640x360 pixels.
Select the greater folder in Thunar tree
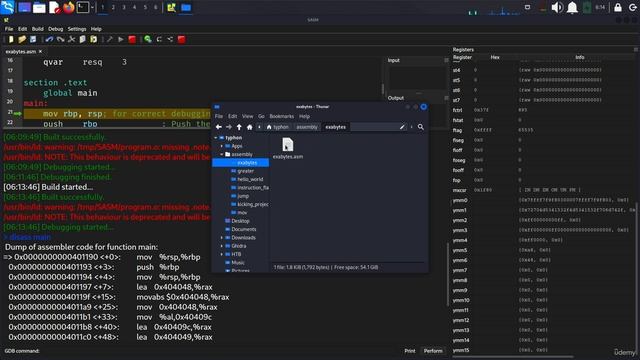tap(245, 171)
